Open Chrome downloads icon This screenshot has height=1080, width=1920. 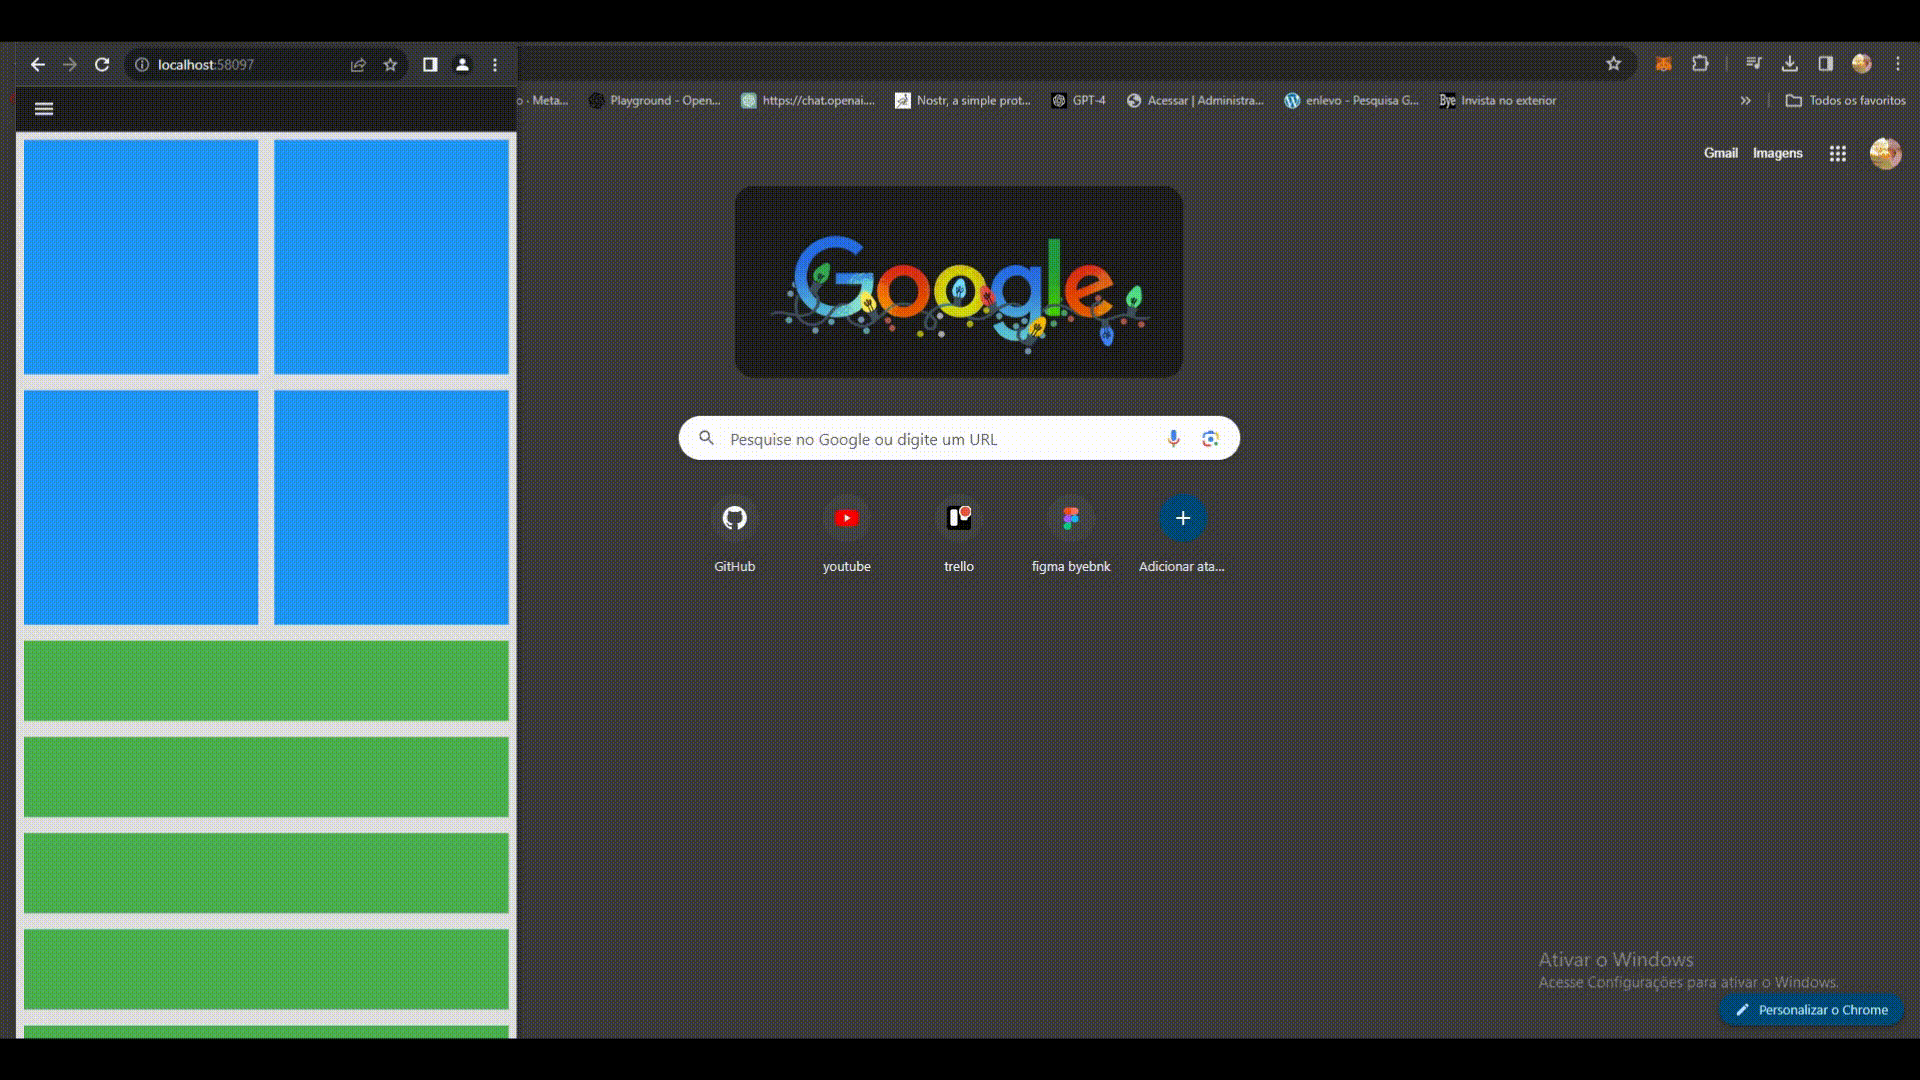click(x=1790, y=64)
